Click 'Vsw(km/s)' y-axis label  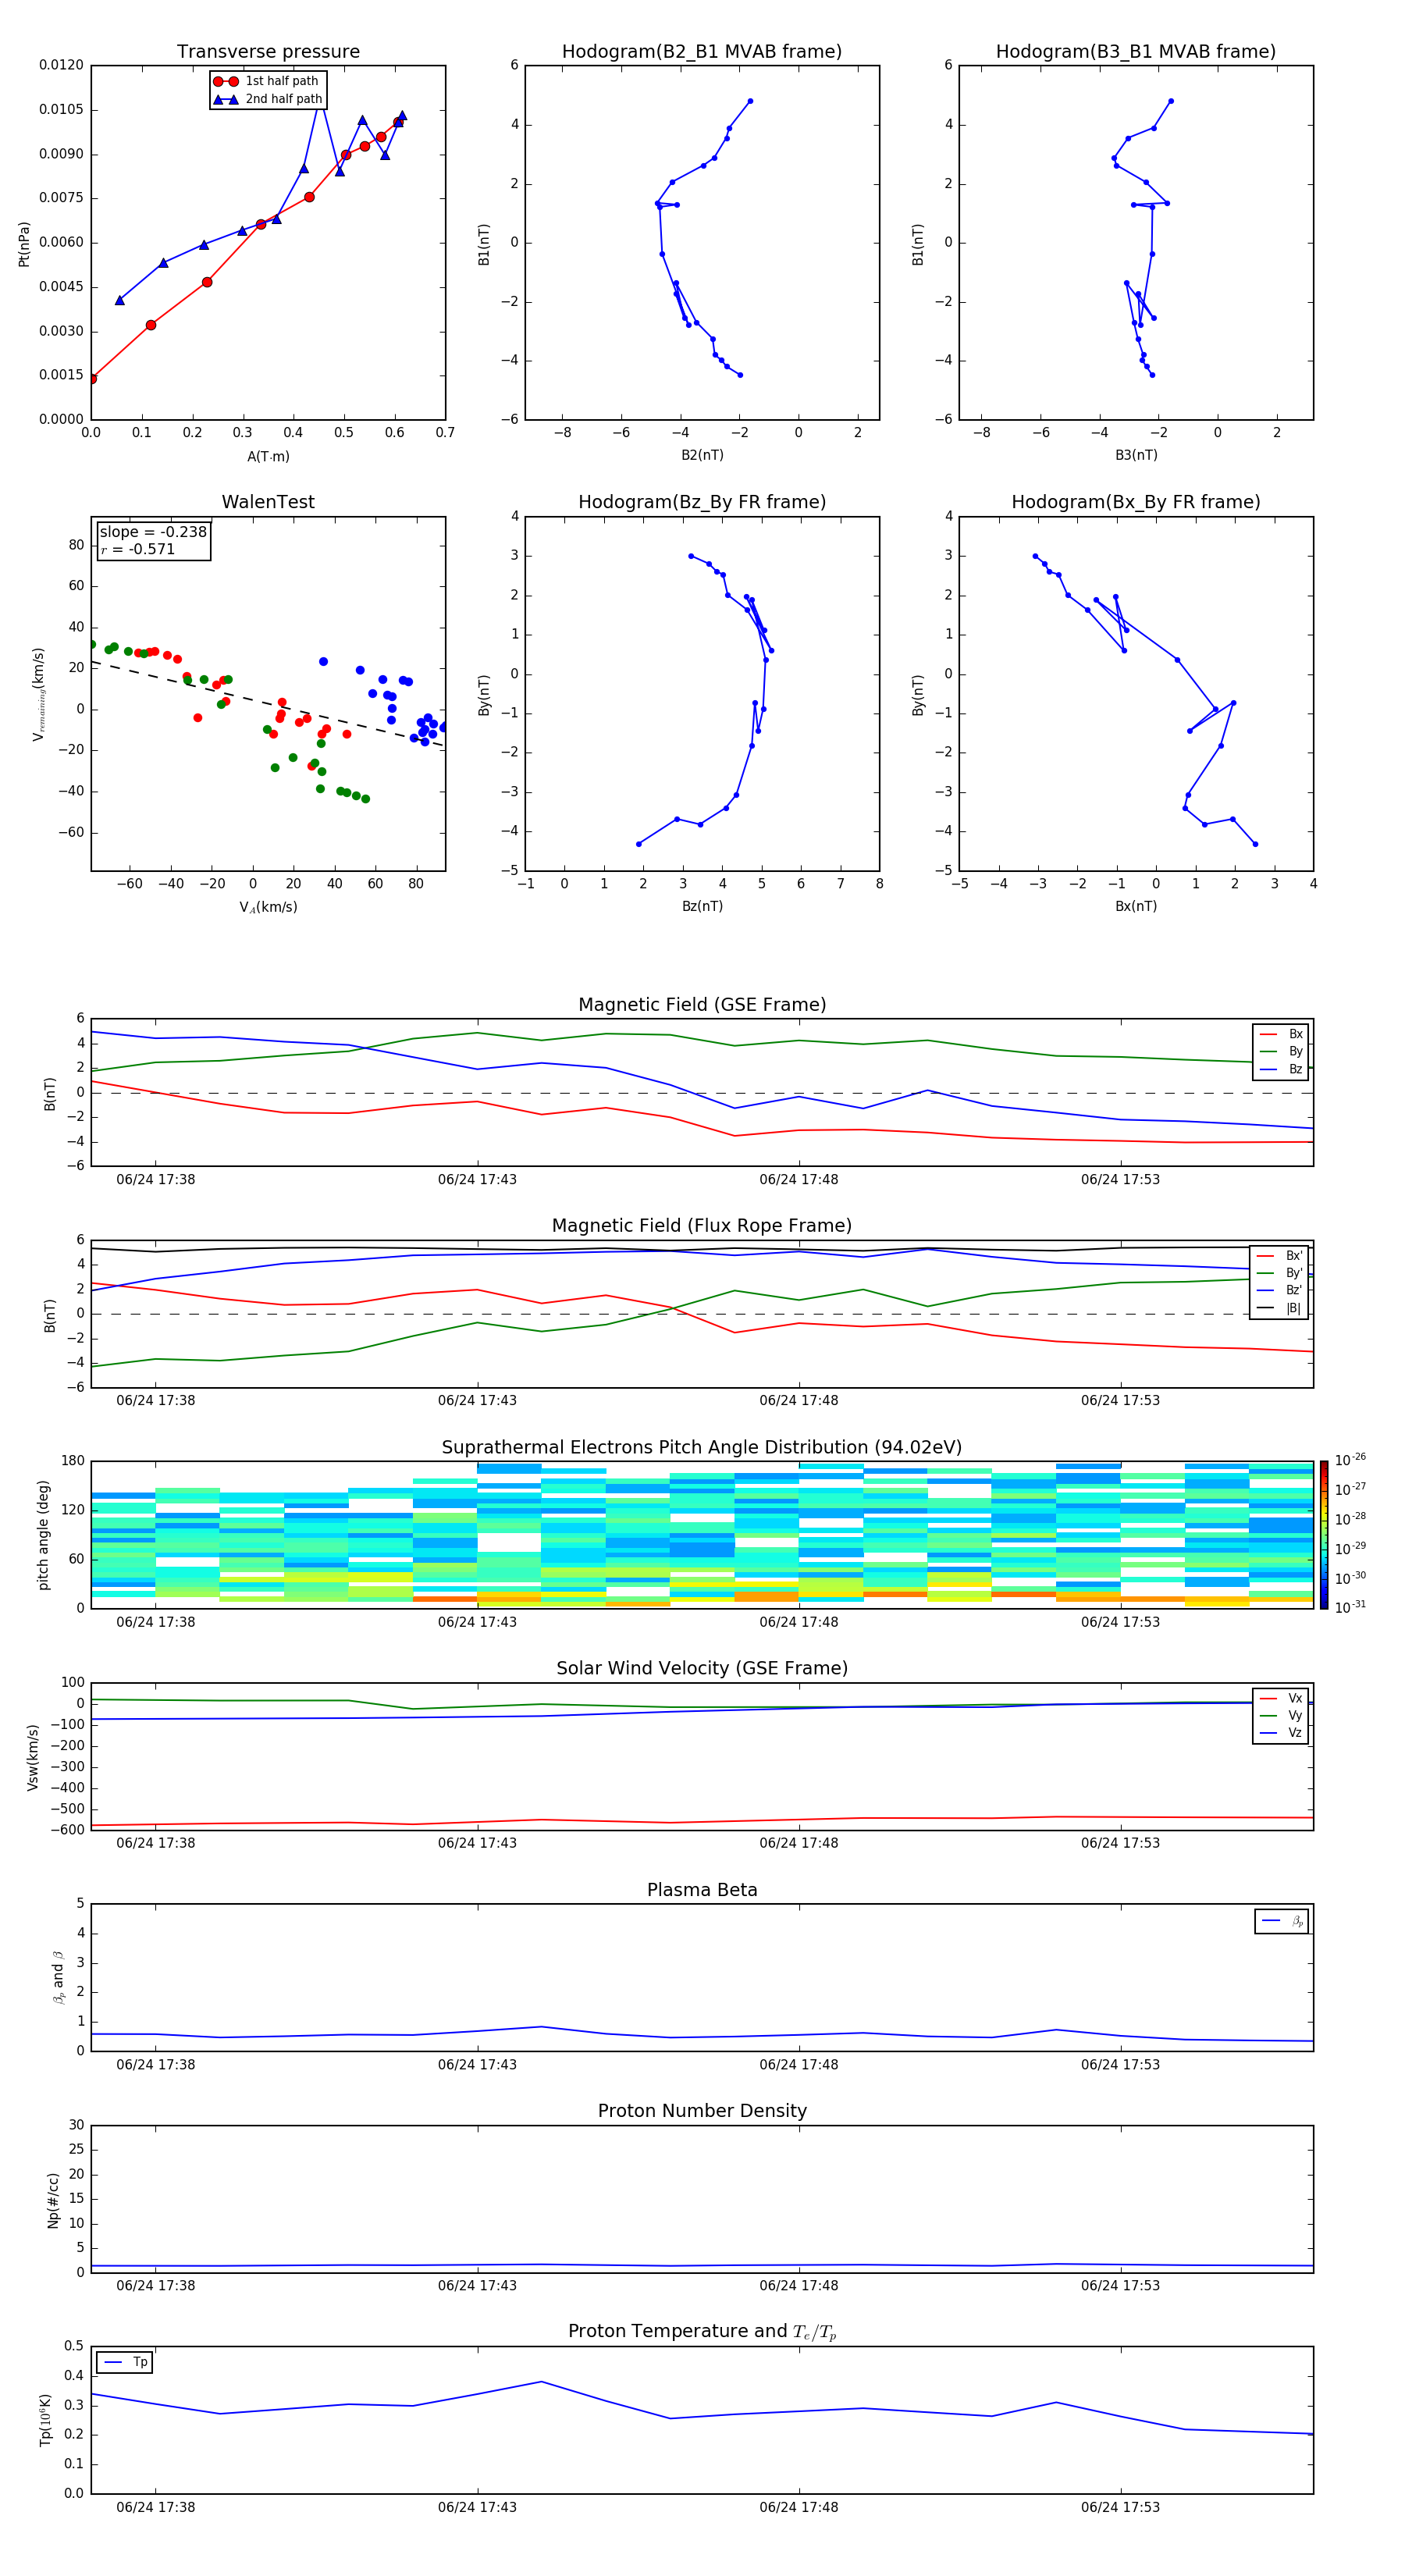coord(33,1757)
